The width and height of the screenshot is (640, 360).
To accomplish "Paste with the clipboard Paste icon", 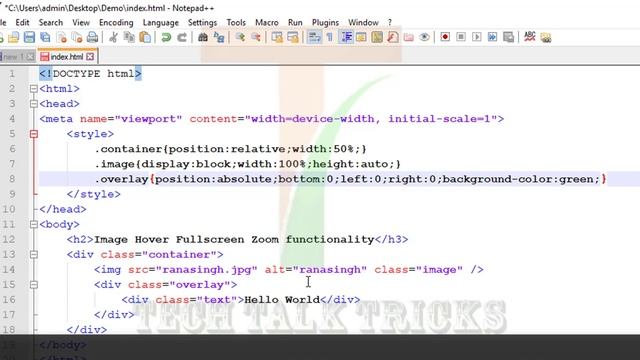I will 145,38.
